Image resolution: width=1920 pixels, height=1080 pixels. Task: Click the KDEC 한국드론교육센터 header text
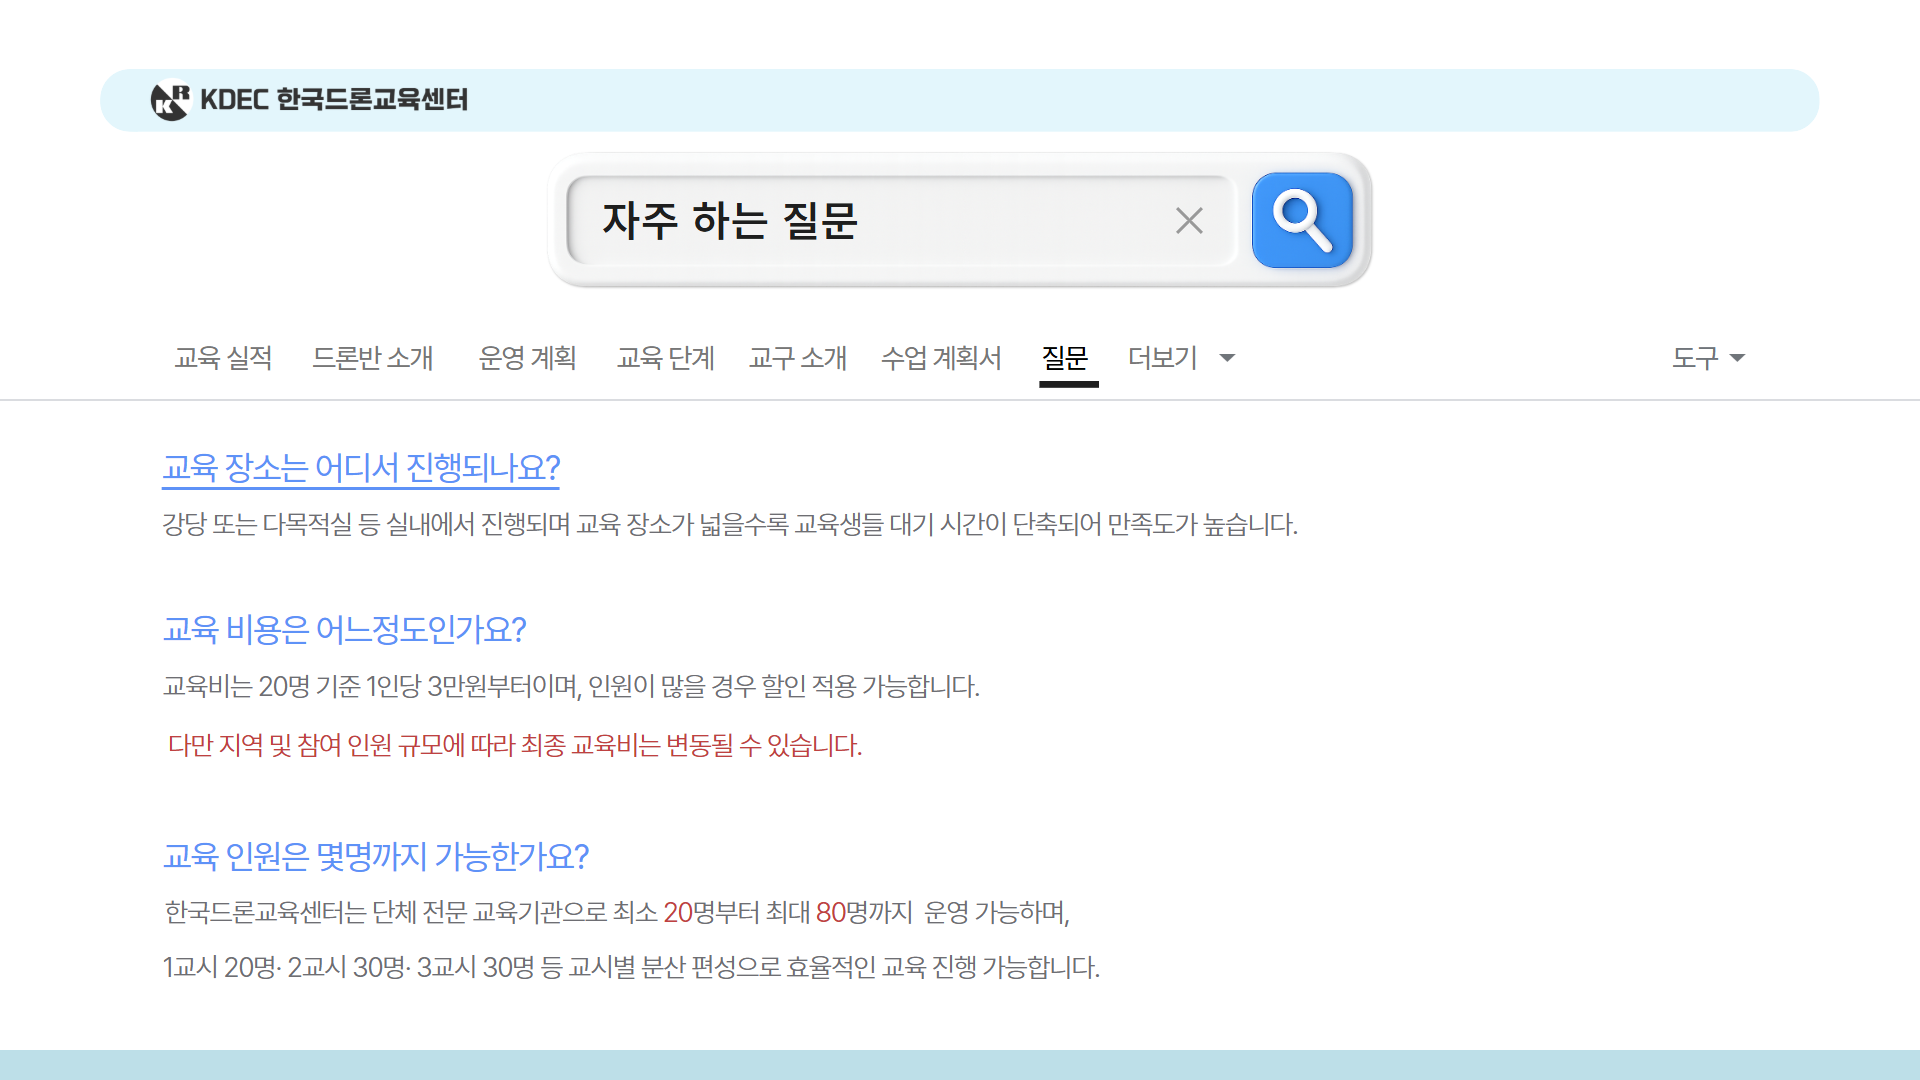click(337, 100)
